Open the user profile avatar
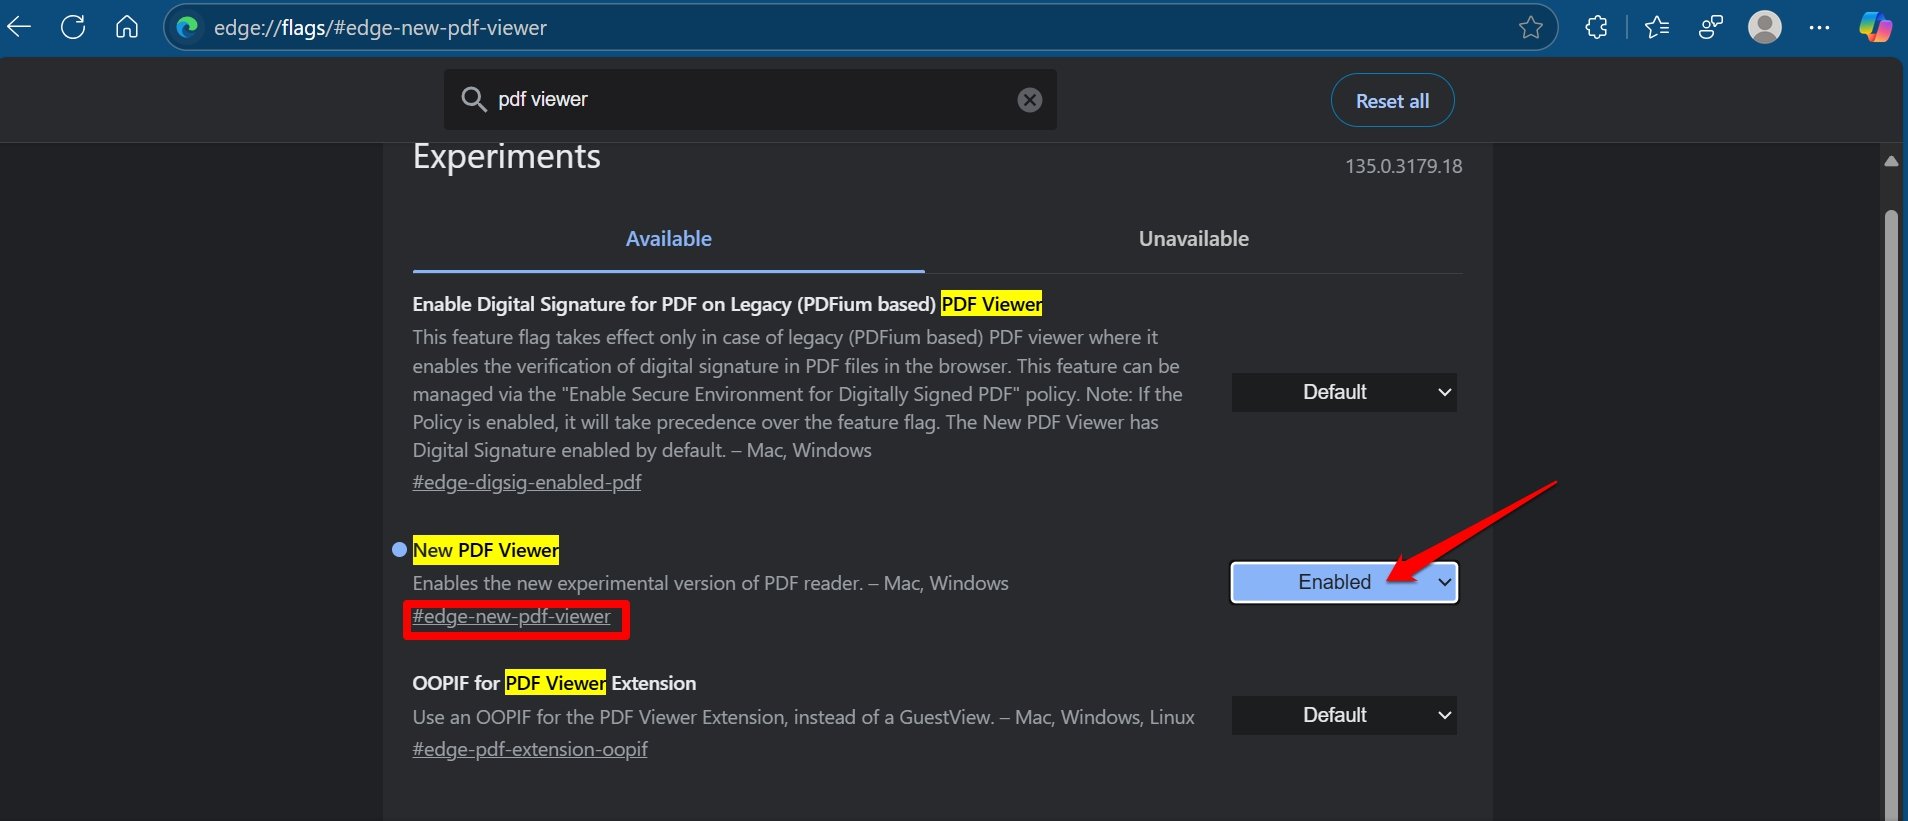Viewport: 1908px width, 821px height. 1765,27
